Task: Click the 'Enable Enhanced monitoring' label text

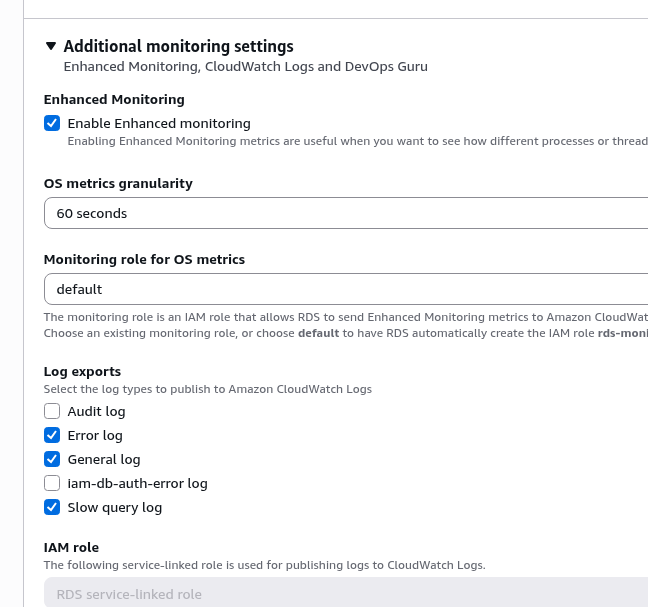Action: tap(159, 123)
